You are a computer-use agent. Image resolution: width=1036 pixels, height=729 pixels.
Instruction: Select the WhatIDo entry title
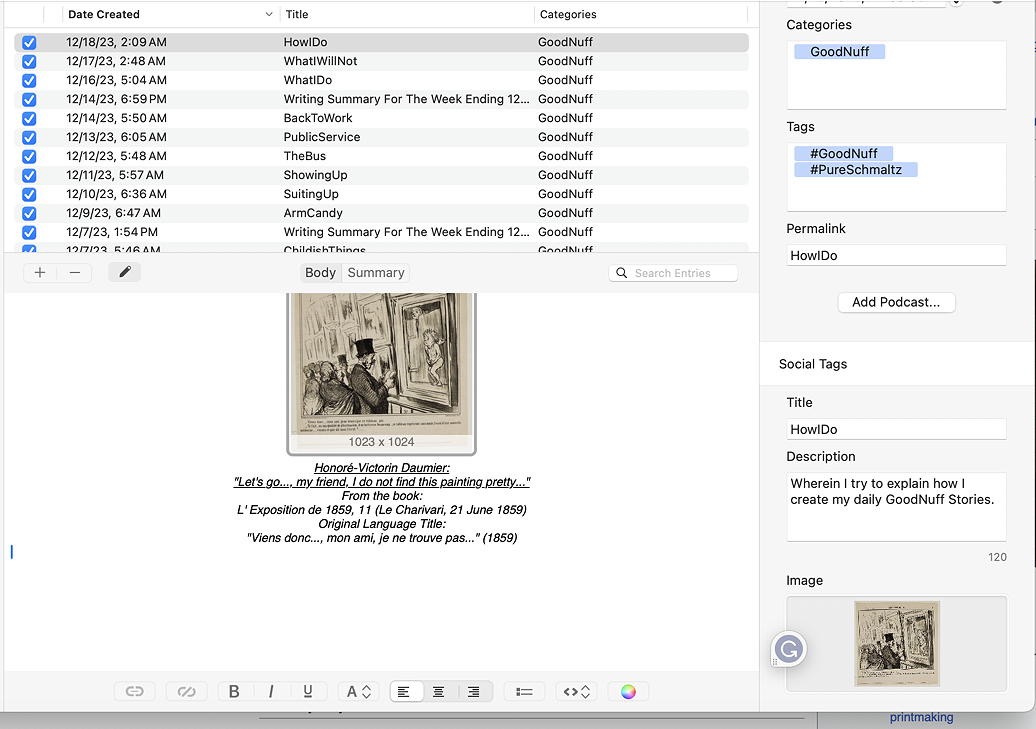click(308, 81)
